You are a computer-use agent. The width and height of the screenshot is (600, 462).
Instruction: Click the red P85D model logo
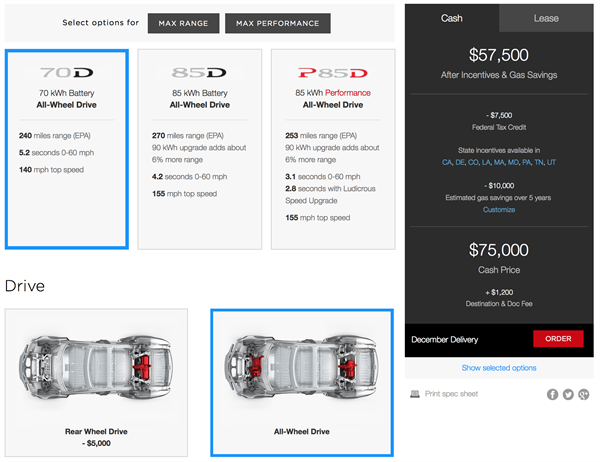coord(333,73)
